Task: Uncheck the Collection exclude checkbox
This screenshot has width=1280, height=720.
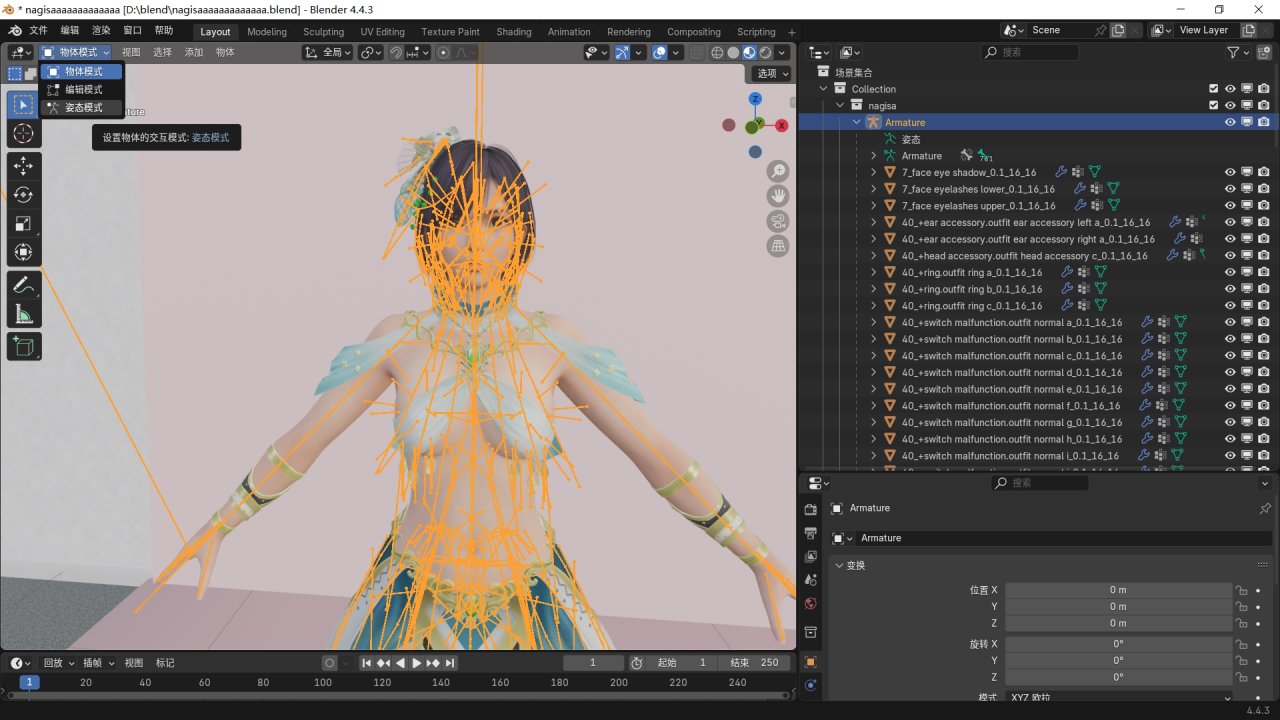Action: (x=1213, y=89)
